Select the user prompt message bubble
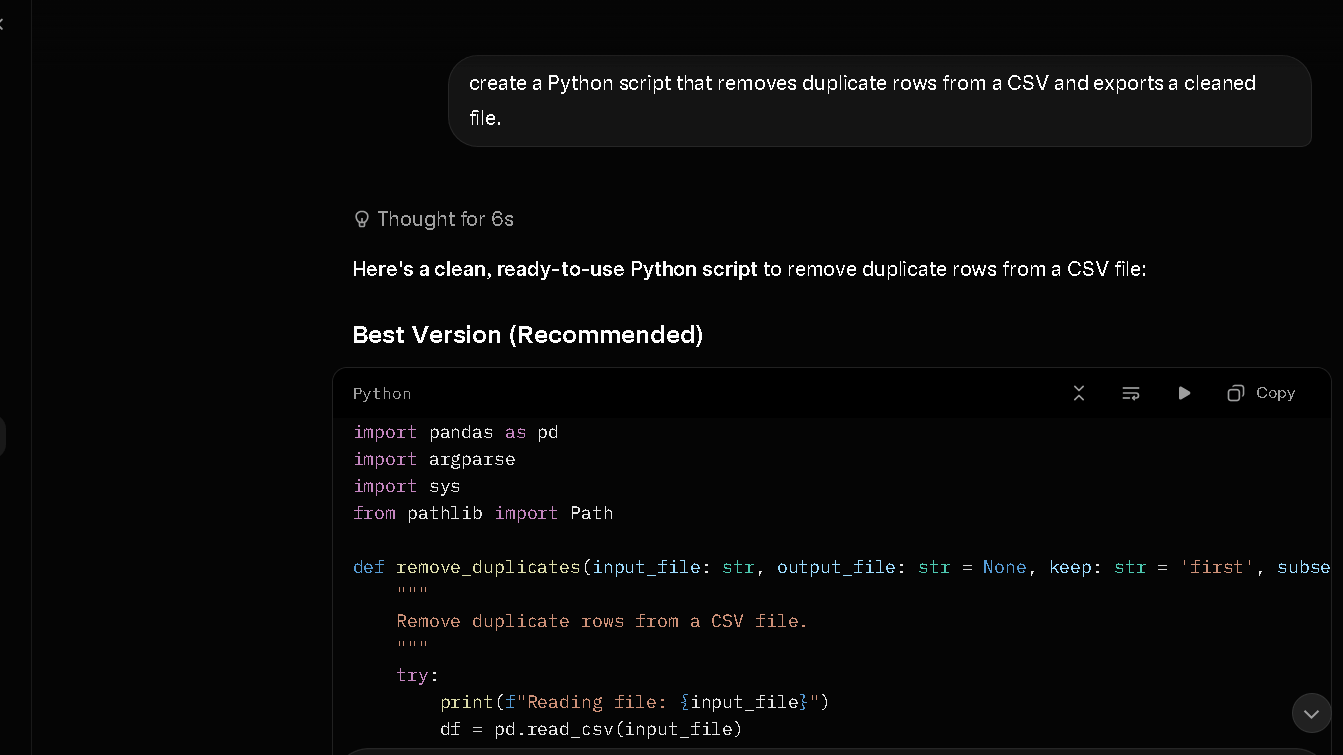Viewport: 1343px width, 755px height. pos(880,101)
